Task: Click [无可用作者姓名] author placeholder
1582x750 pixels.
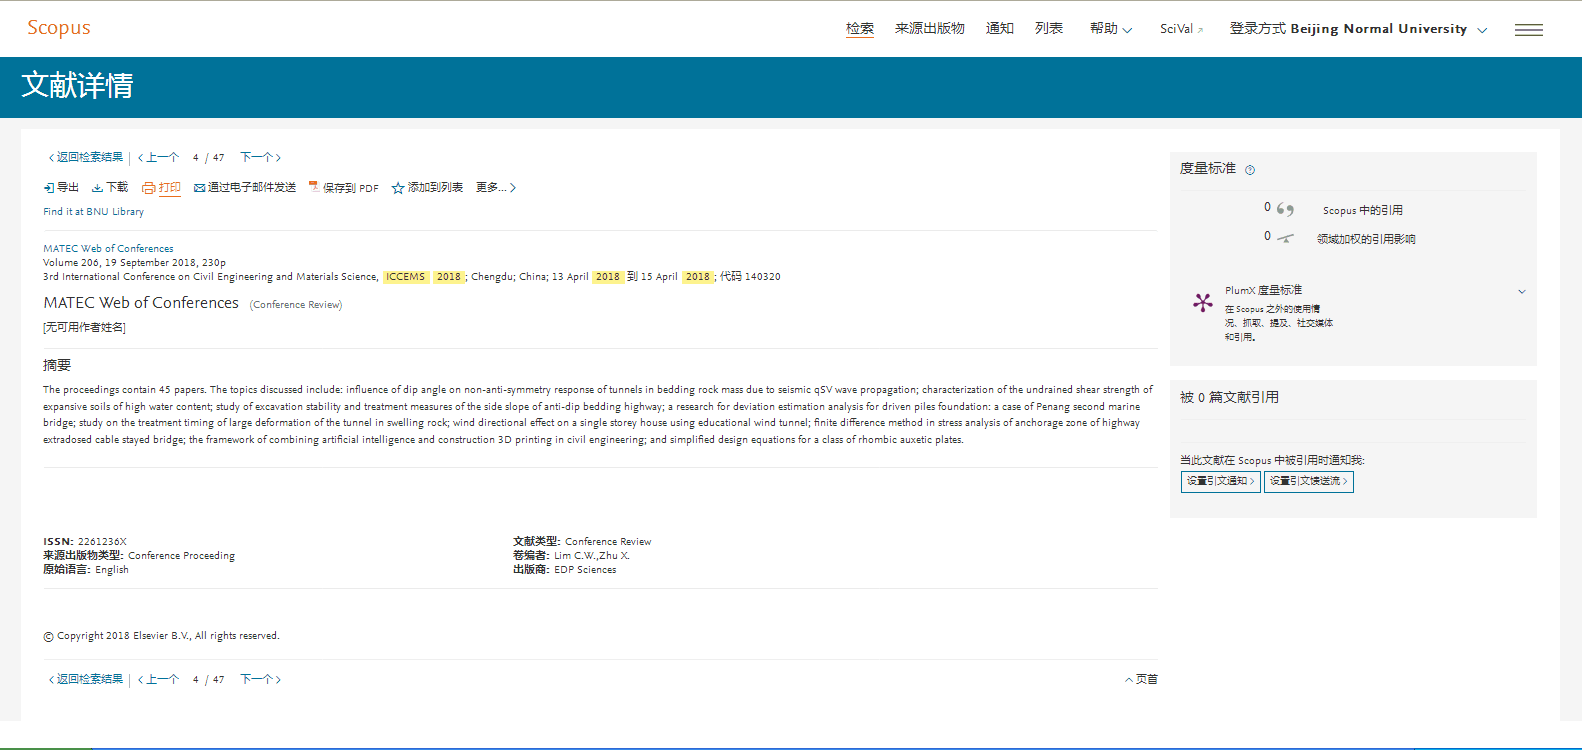Action: (x=84, y=328)
